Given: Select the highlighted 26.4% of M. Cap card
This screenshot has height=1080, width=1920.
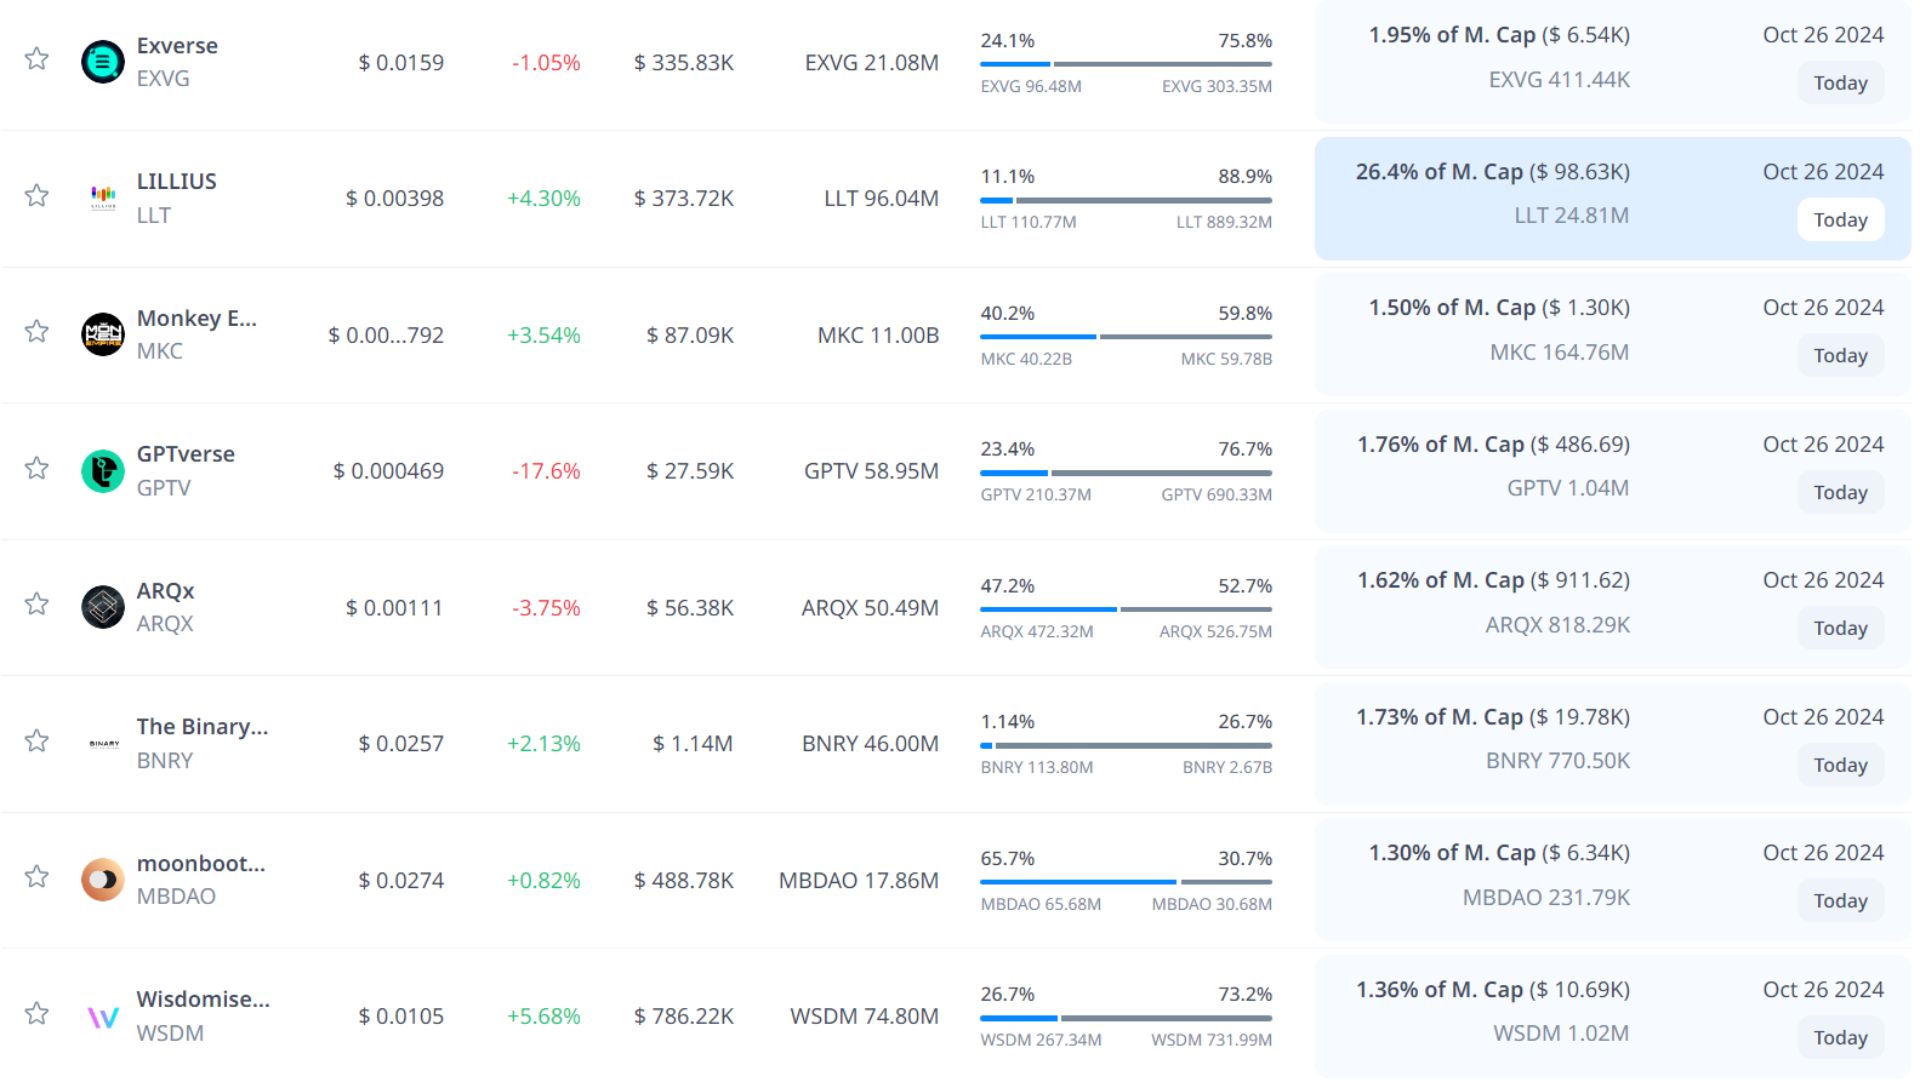Looking at the screenshot, I should [1612, 198].
